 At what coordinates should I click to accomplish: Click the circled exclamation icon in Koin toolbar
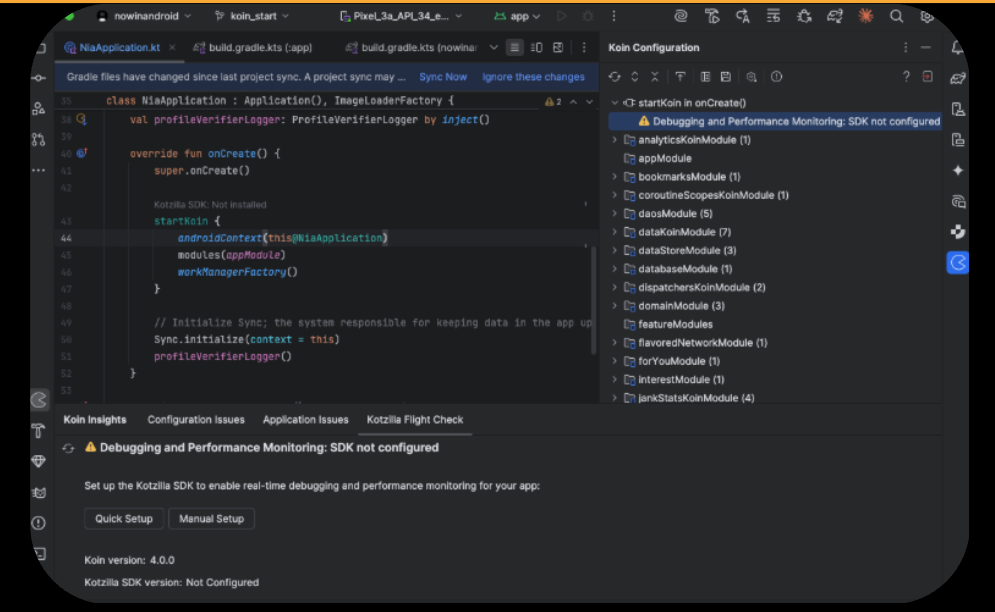(776, 77)
